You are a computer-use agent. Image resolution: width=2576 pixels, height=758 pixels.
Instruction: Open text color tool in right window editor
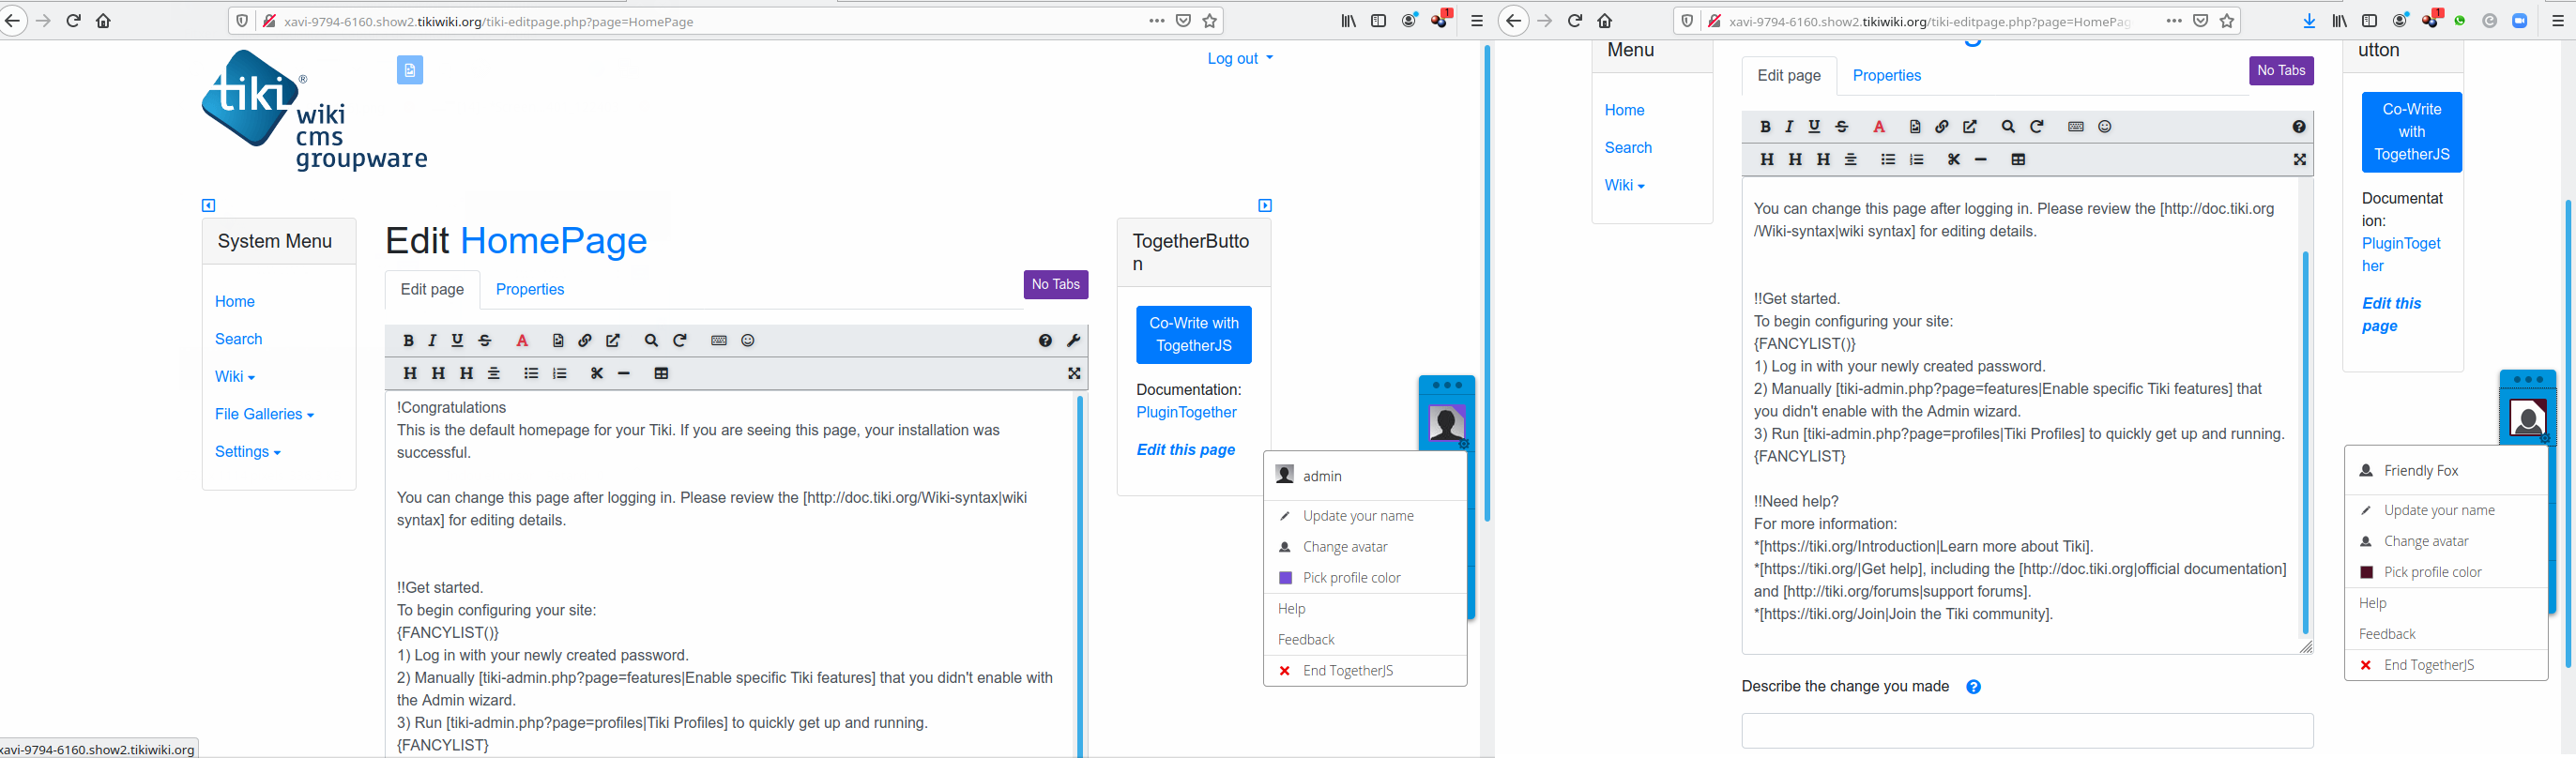click(x=1879, y=127)
